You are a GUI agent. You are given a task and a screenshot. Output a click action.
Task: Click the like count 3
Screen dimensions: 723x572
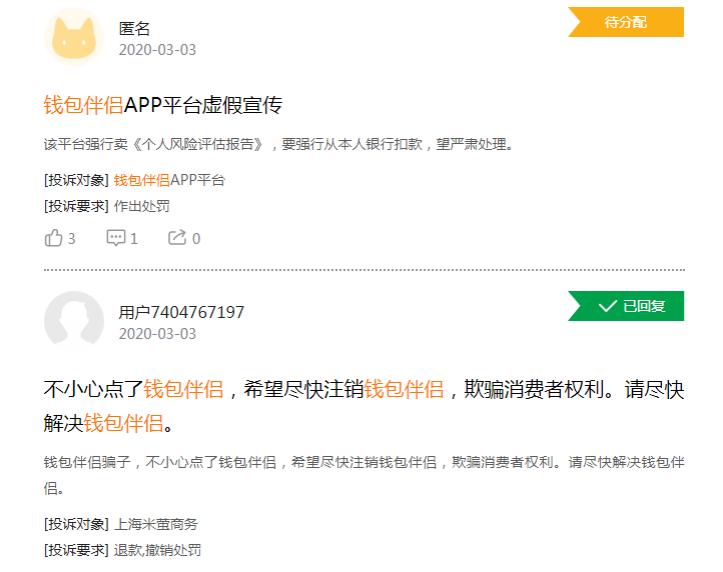(x=71, y=239)
